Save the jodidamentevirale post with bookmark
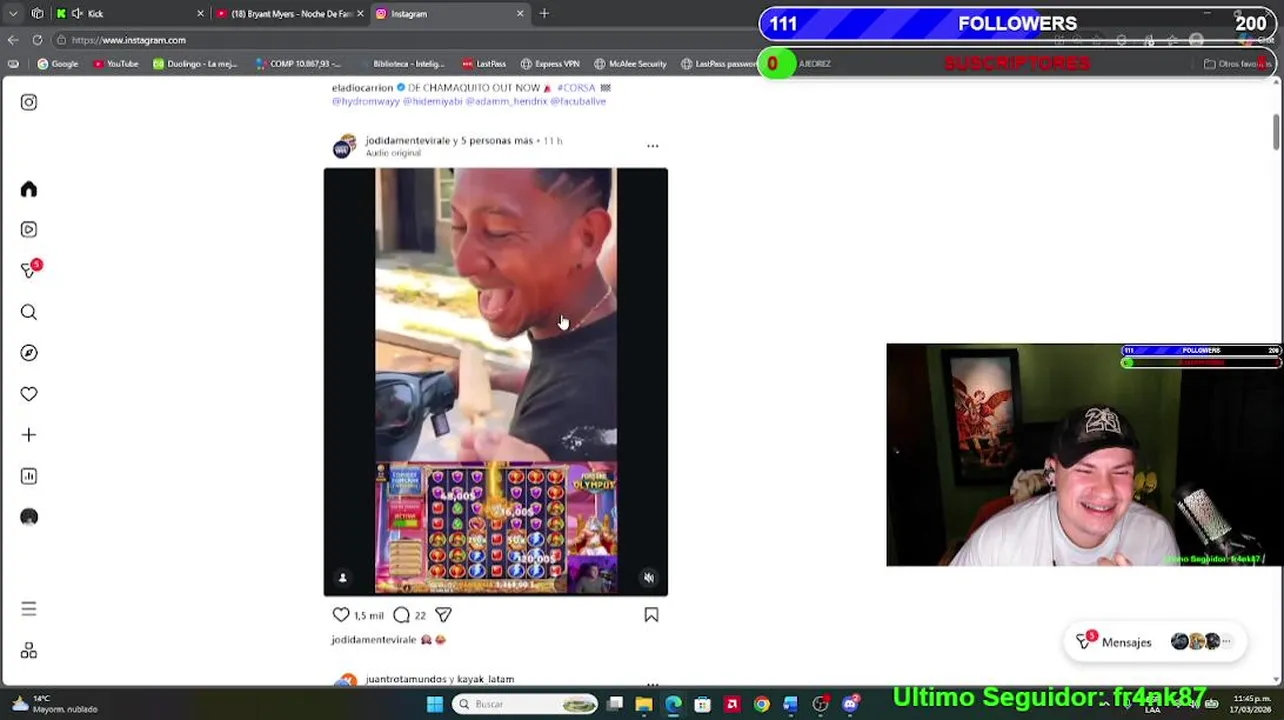Image resolution: width=1284 pixels, height=720 pixels. coord(651,615)
